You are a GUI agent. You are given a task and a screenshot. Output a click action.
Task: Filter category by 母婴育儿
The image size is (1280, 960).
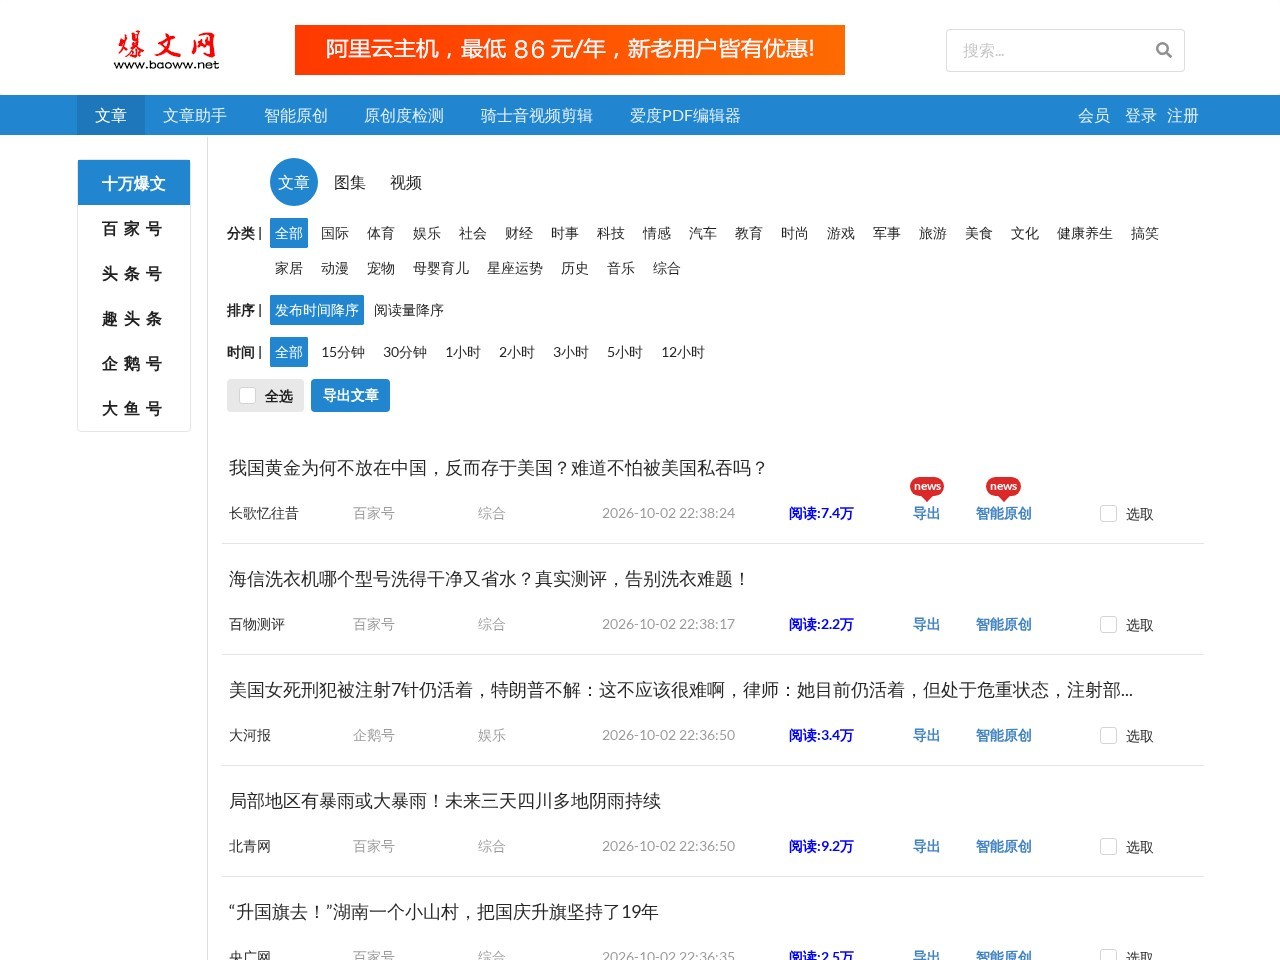click(441, 268)
